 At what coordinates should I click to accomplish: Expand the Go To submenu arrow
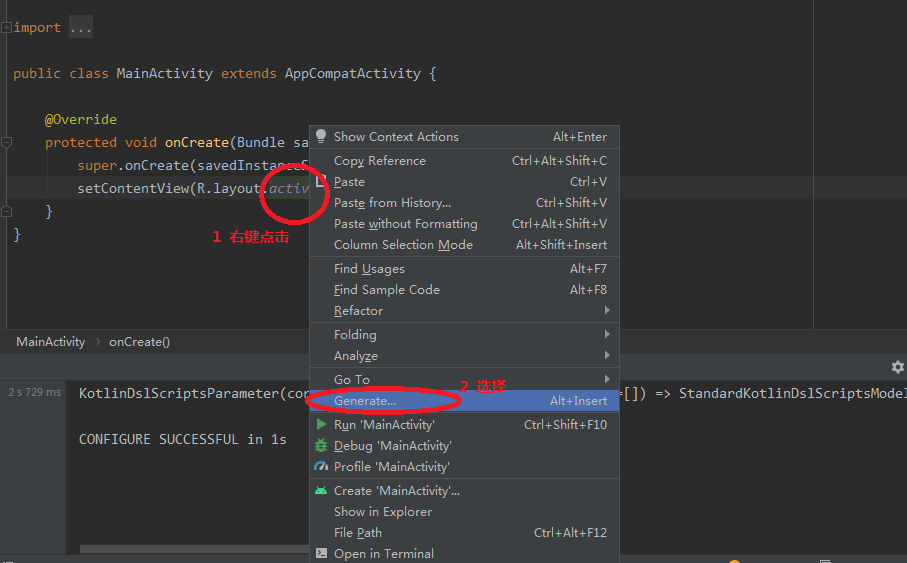pos(607,379)
